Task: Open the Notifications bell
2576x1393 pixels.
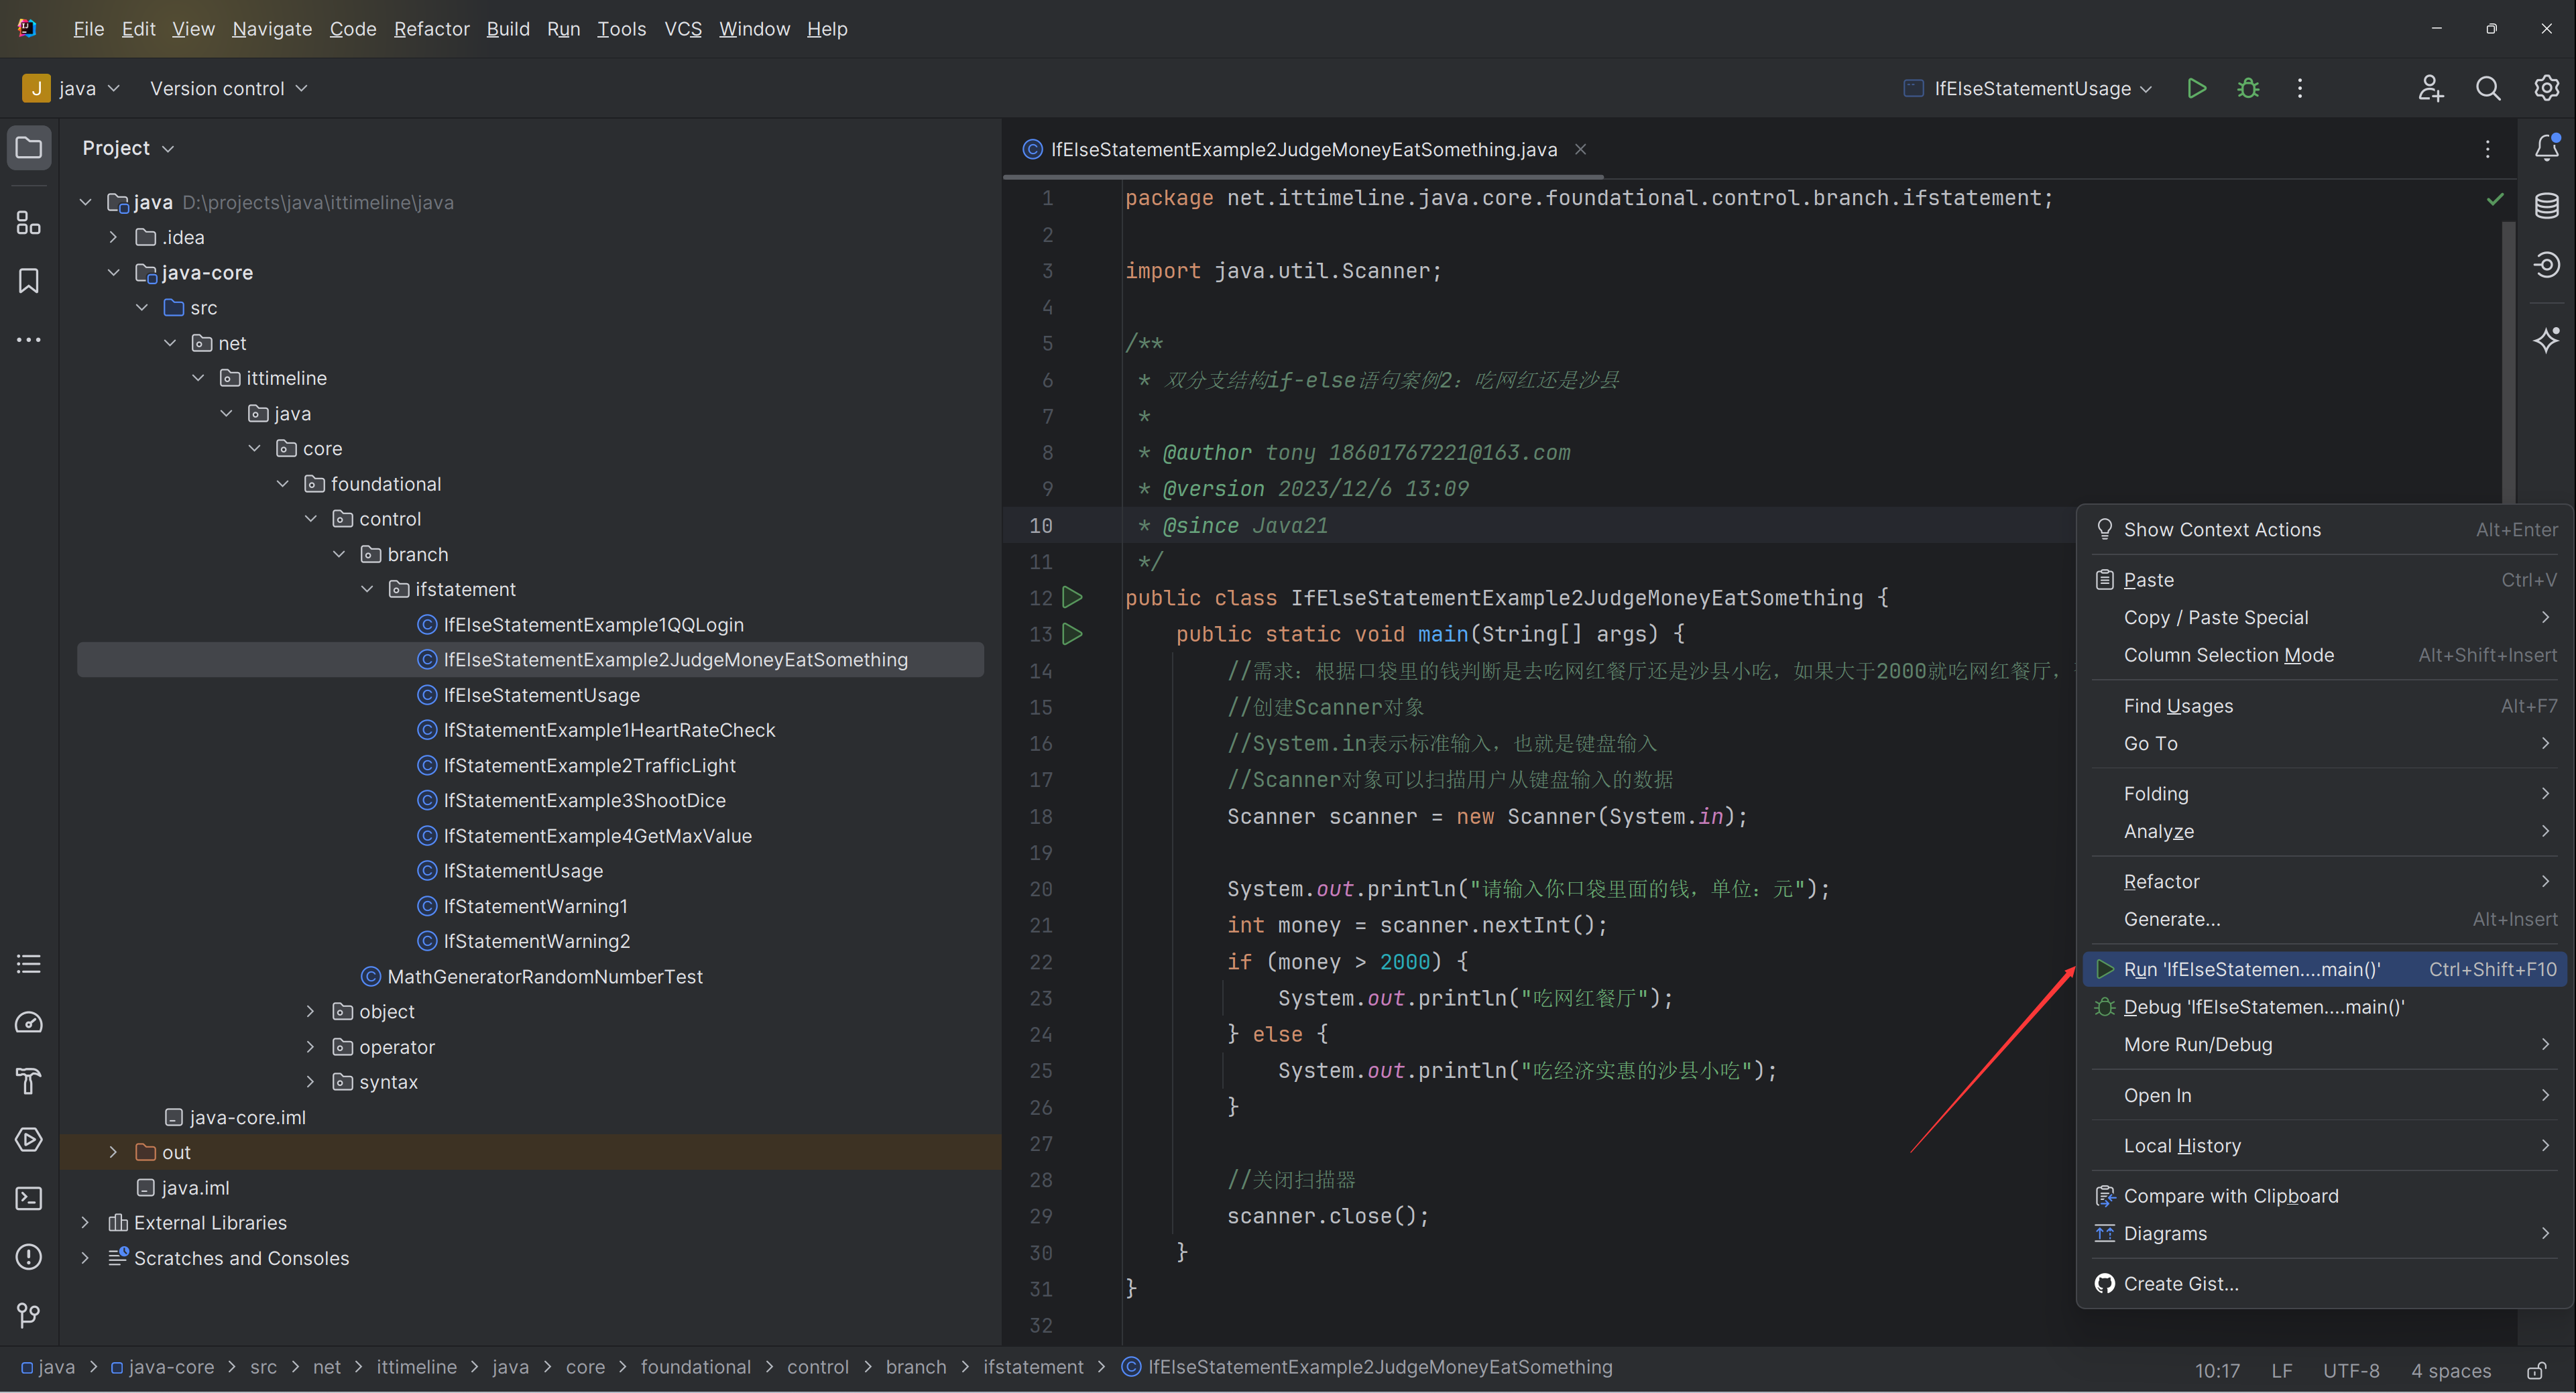Action: click(x=2546, y=148)
